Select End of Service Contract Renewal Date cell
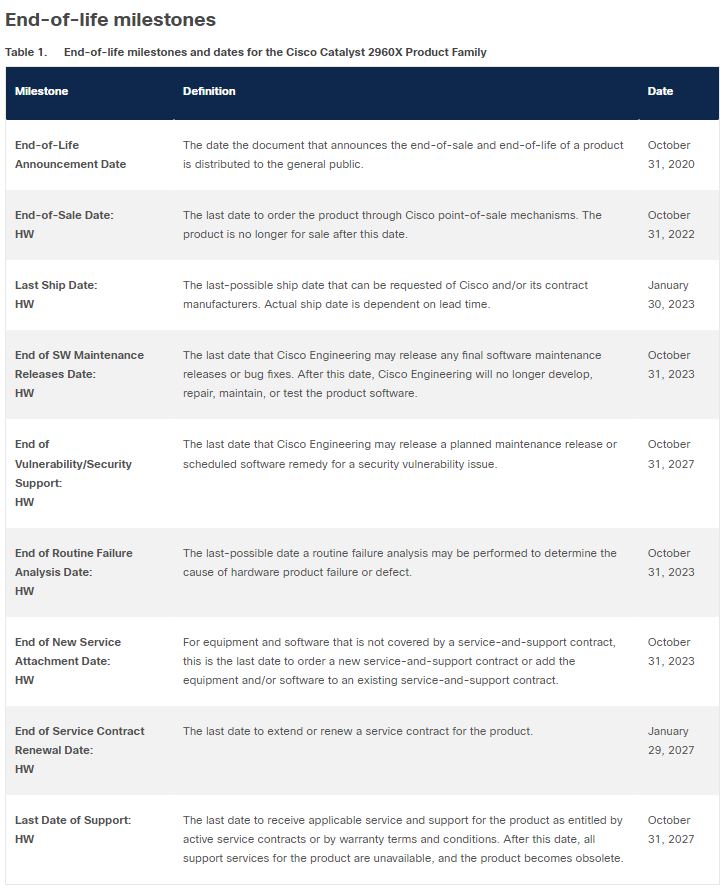 [80, 750]
